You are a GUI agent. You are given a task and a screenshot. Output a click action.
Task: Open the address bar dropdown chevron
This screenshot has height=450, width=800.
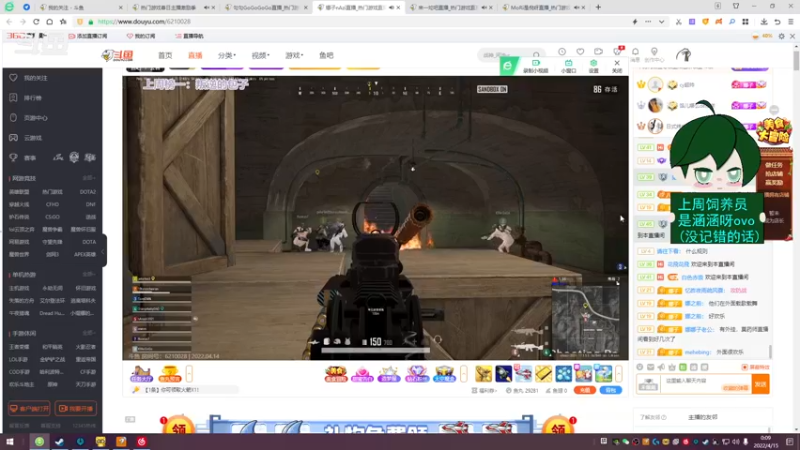click(661, 22)
